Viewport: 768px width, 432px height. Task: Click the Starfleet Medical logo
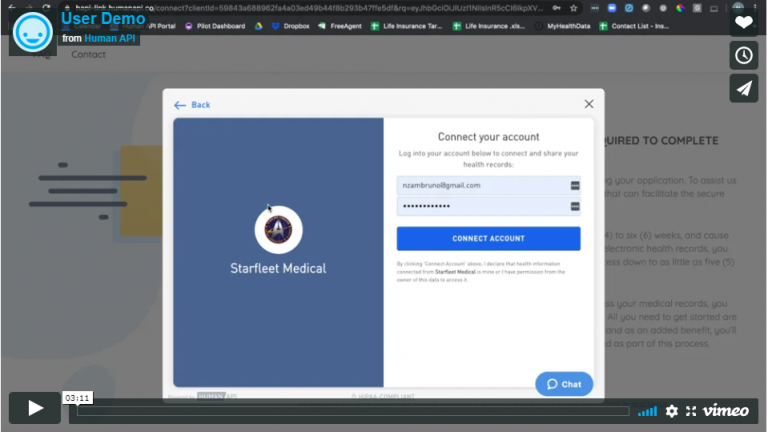[278, 230]
